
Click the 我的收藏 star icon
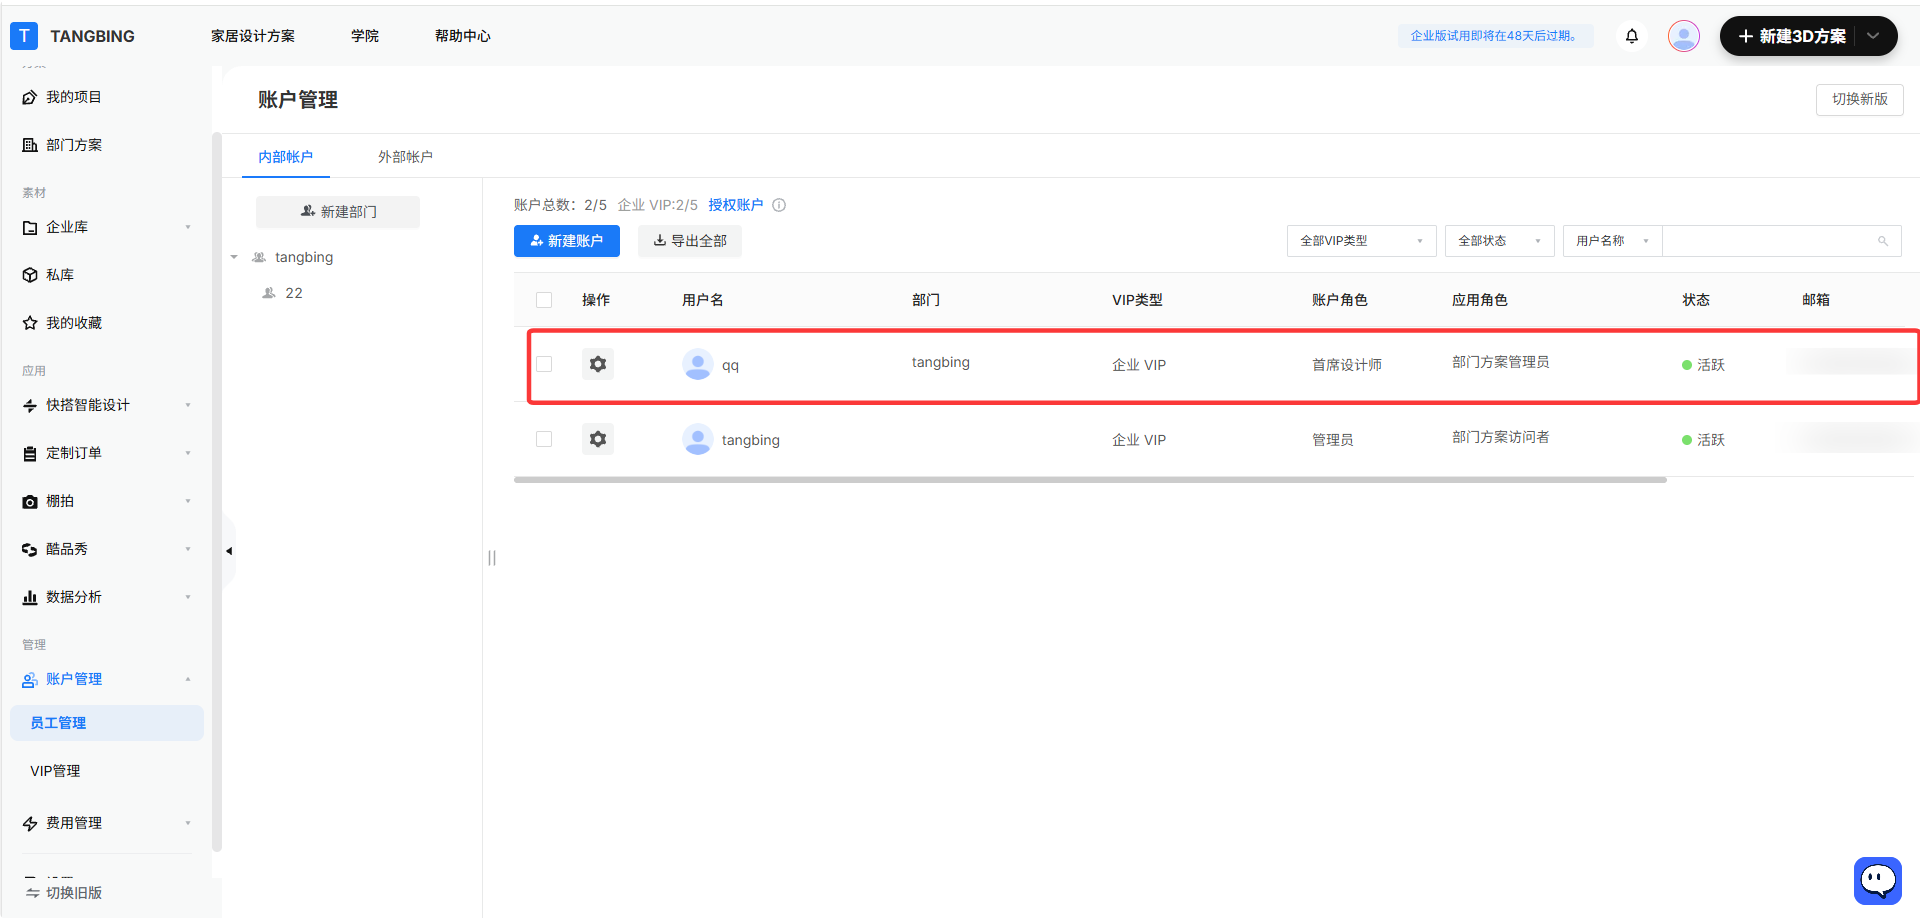click(30, 323)
